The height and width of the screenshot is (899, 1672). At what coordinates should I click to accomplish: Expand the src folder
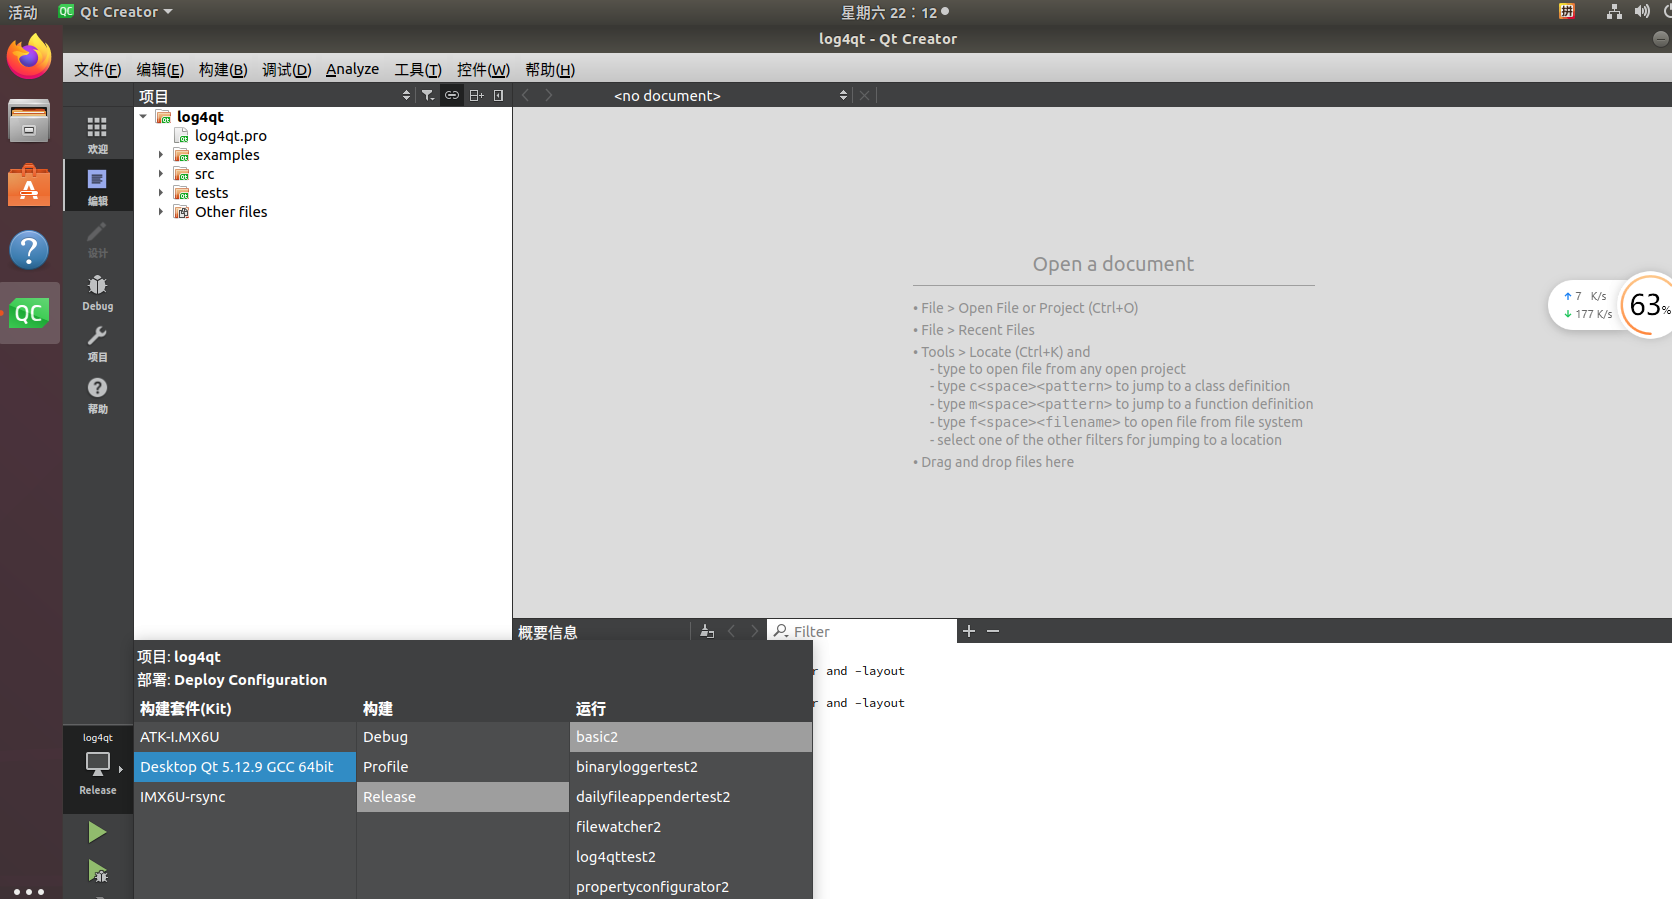161,174
